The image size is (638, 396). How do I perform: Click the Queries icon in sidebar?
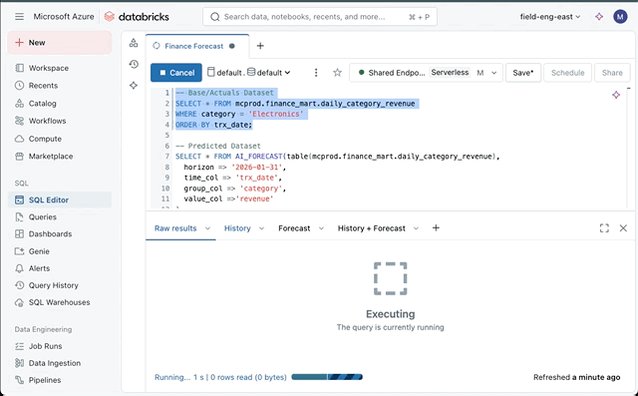19,217
